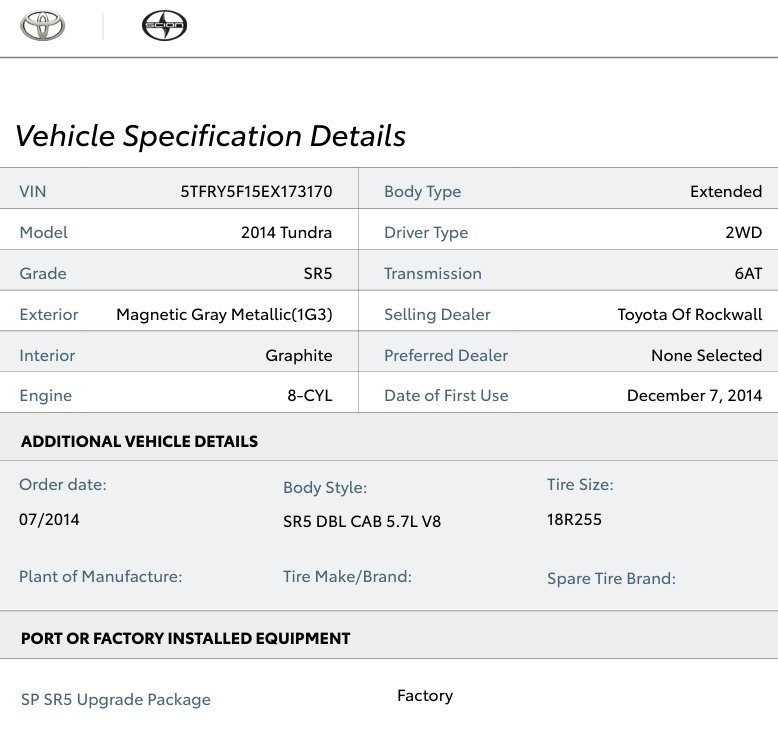Click 'PORT OR FACTORY INSTALLED EQUIPMENT' header
This screenshot has width=778, height=729.
[186, 639]
